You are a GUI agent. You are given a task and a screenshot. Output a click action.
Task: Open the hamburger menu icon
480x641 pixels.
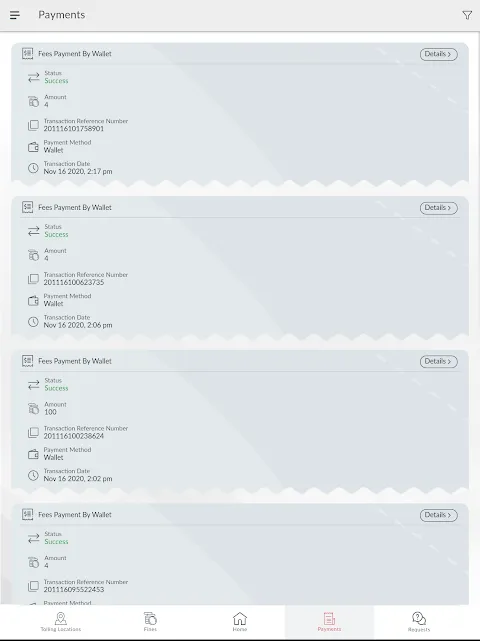pos(15,15)
